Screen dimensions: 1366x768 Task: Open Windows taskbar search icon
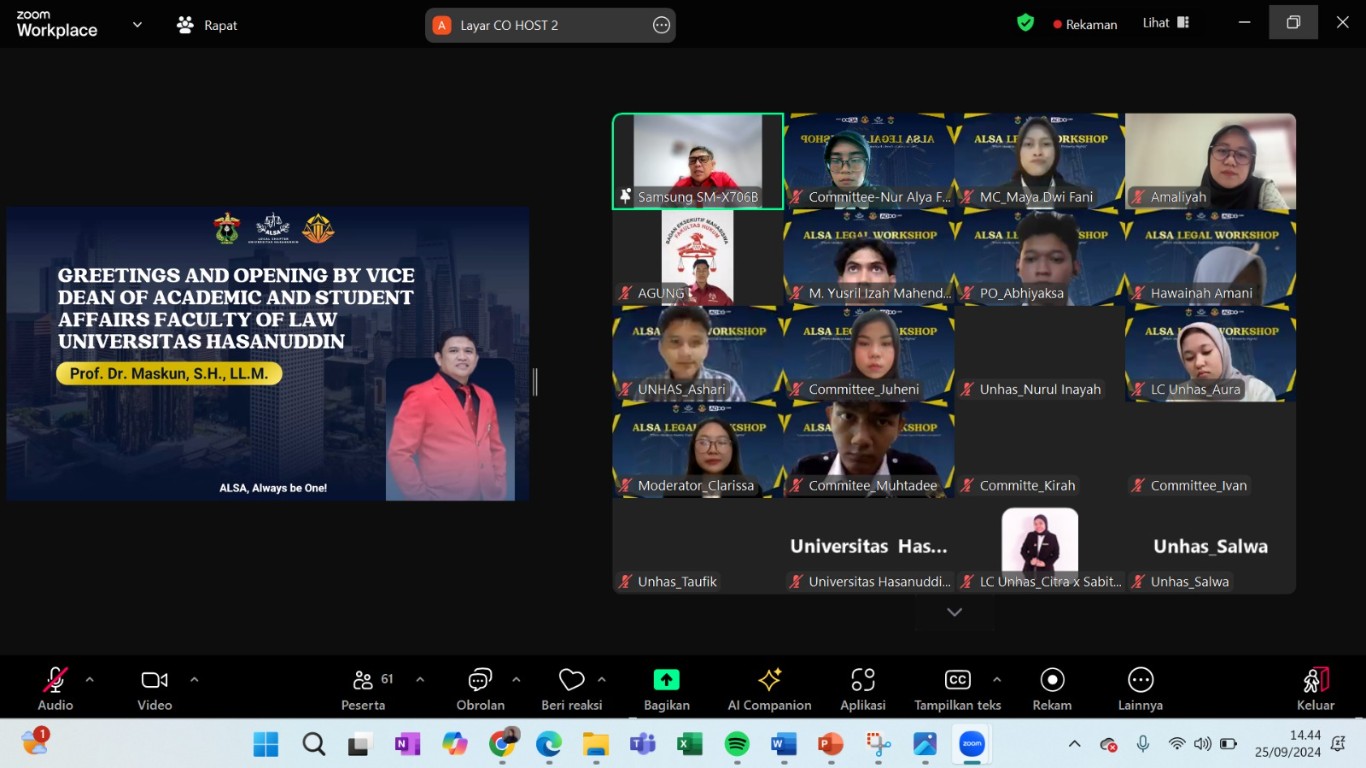(313, 744)
